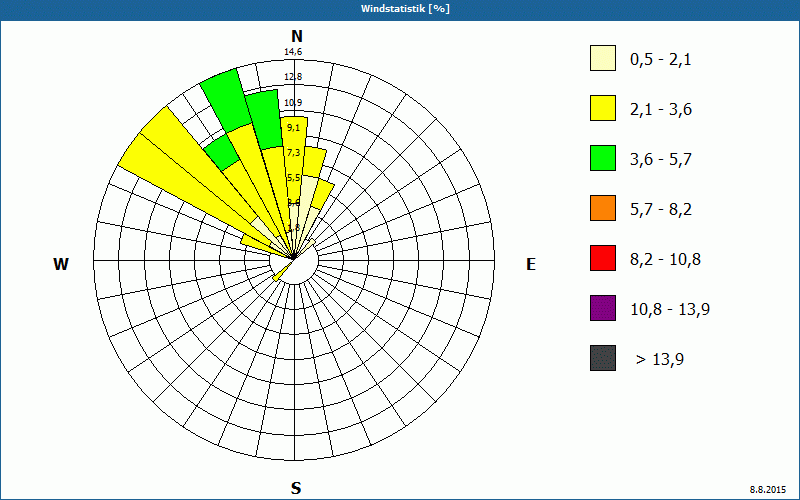Click the green 3,6 - 5,7 legend swatch
Image resolution: width=800 pixels, height=500 pixels.
(603, 158)
